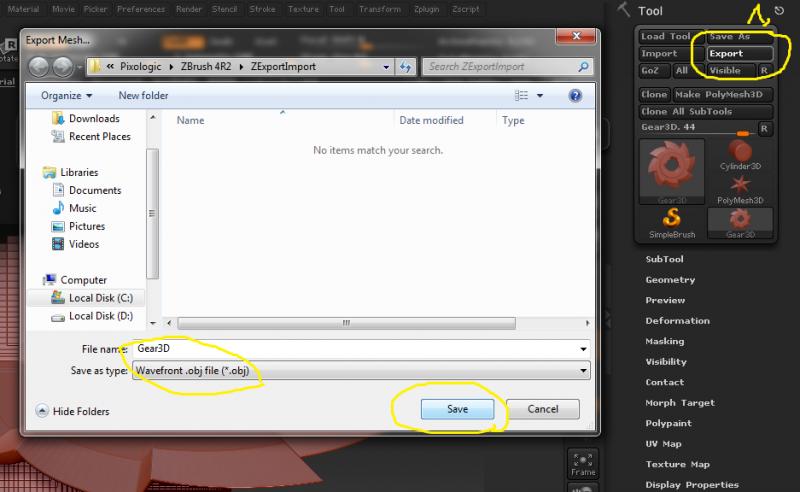Open Downloads folder in navigation pane

[x=85, y=118]
